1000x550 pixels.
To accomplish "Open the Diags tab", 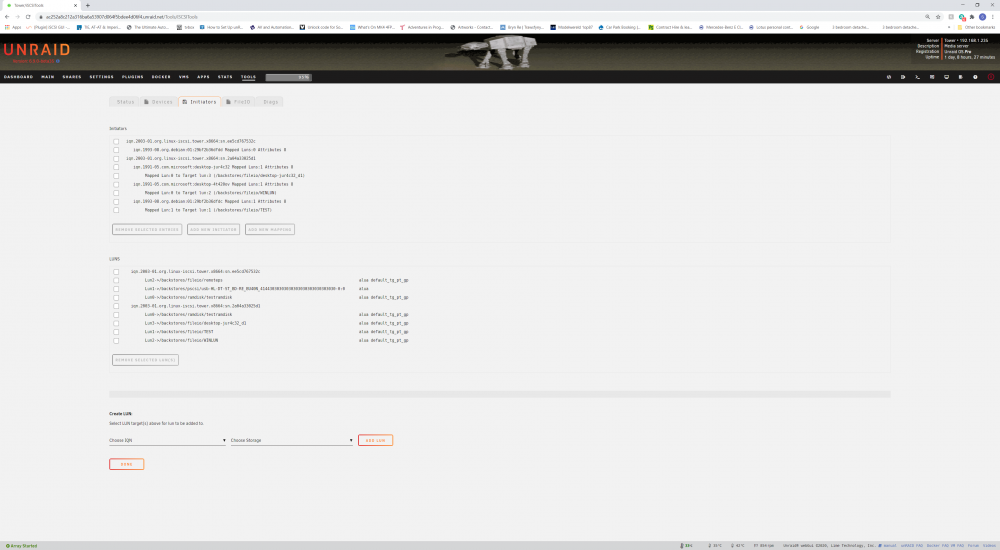I will tap(270, 102).
